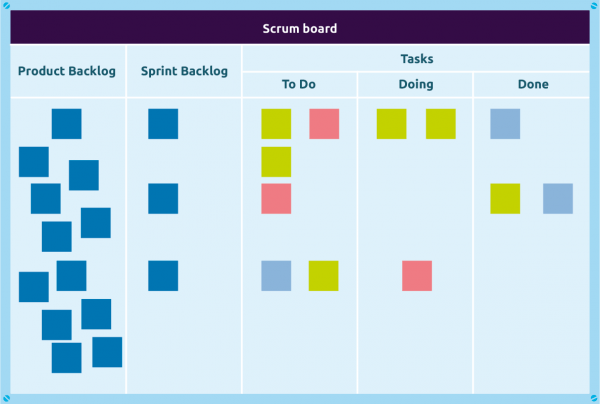Select the green card in the Done column

(505, 198)
